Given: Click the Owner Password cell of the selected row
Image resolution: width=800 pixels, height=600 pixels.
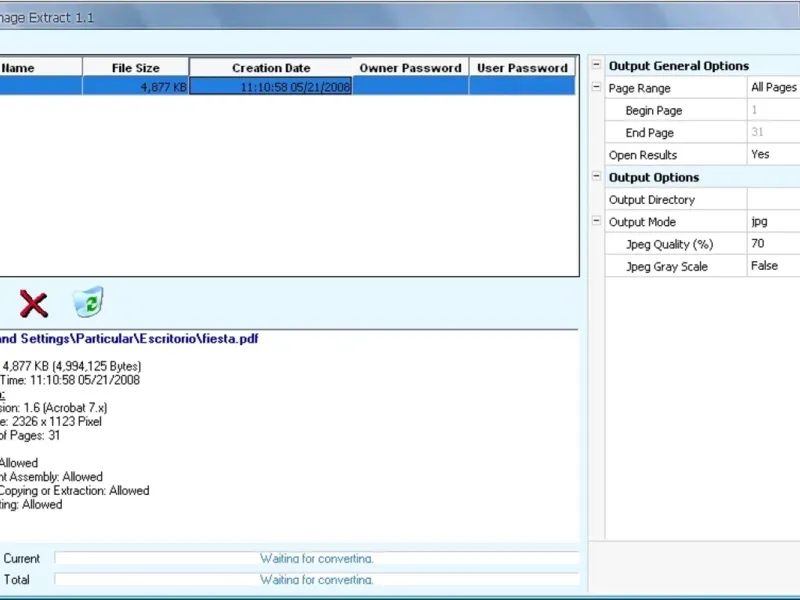Looking at the screenshot, I should click(410, 86).
